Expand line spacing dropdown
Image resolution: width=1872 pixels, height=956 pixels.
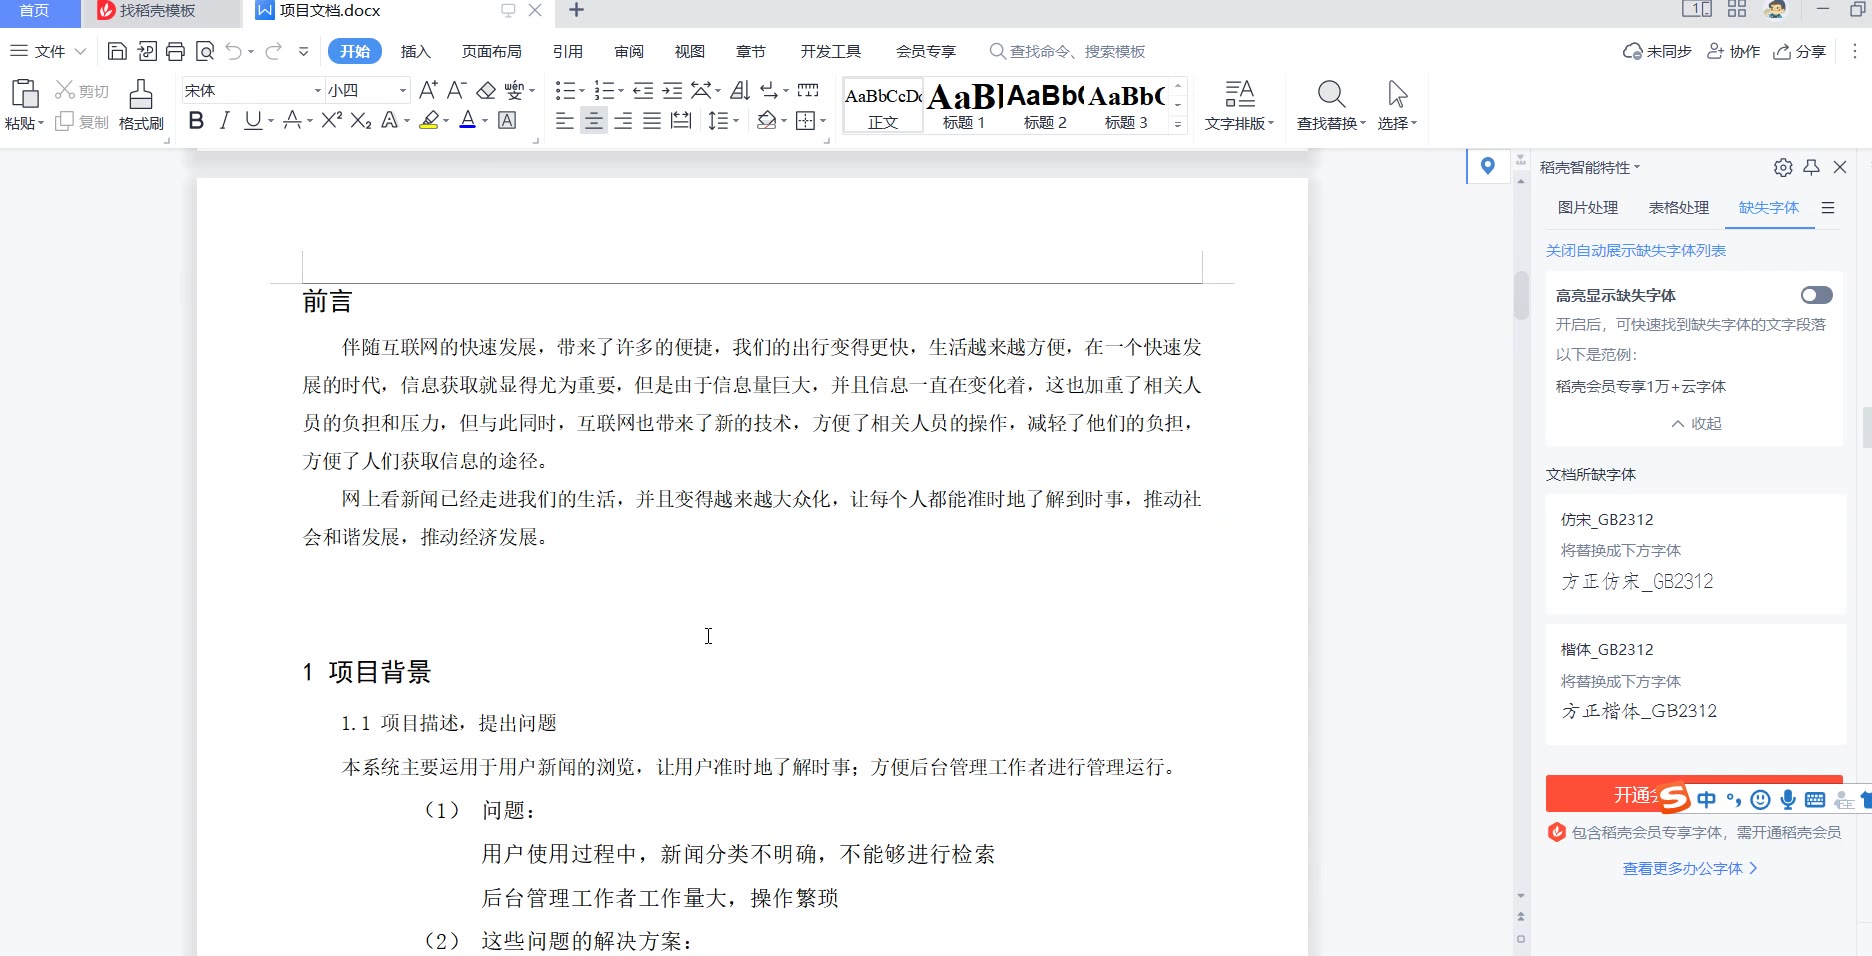(x=736, y=121)
